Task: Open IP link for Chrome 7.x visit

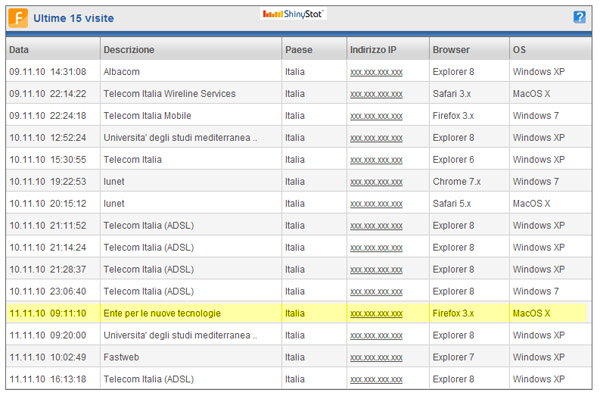Action: coord(376,182)
